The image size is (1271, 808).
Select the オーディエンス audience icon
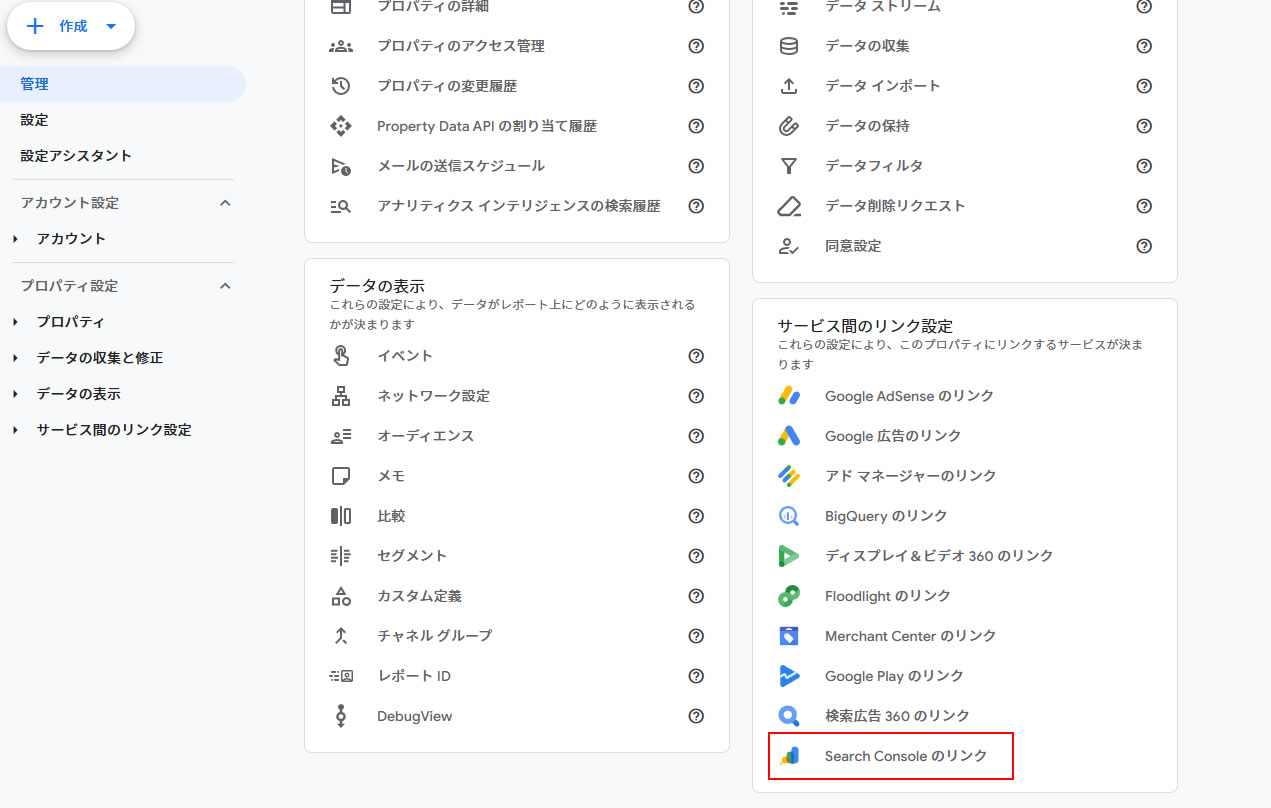pos(341,436)
